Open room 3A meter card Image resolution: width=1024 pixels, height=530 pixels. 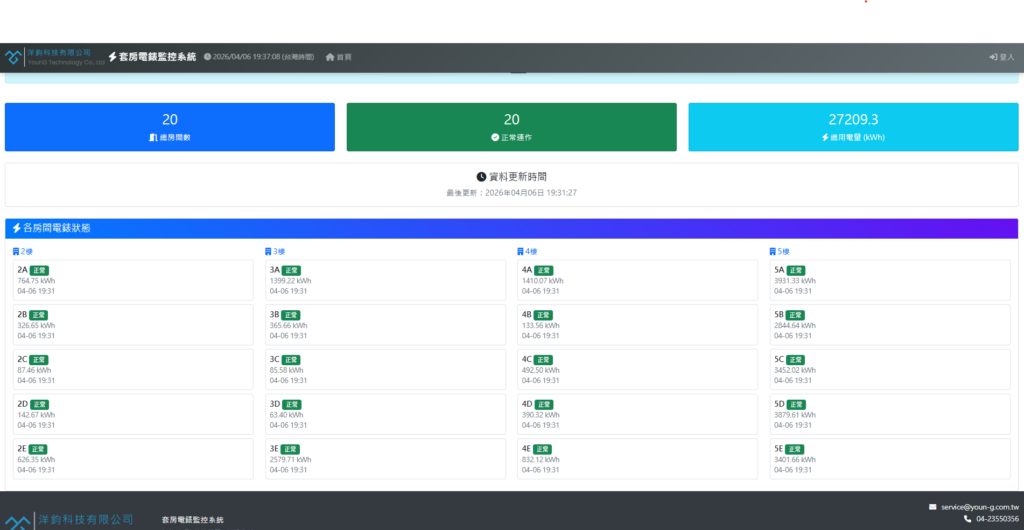385,280
